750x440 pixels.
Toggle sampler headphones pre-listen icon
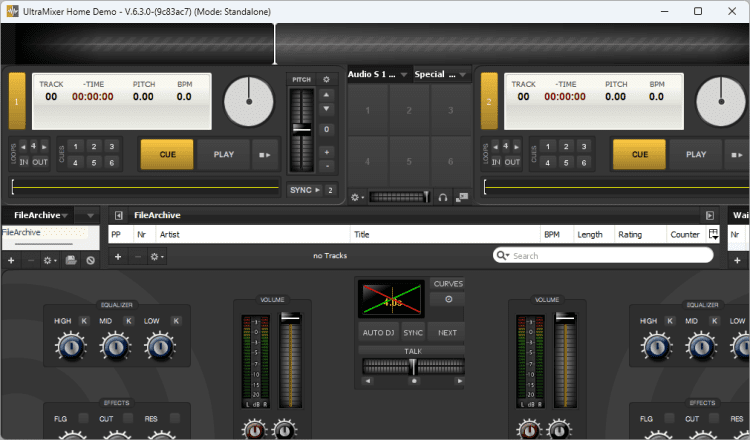click(443, 197)
